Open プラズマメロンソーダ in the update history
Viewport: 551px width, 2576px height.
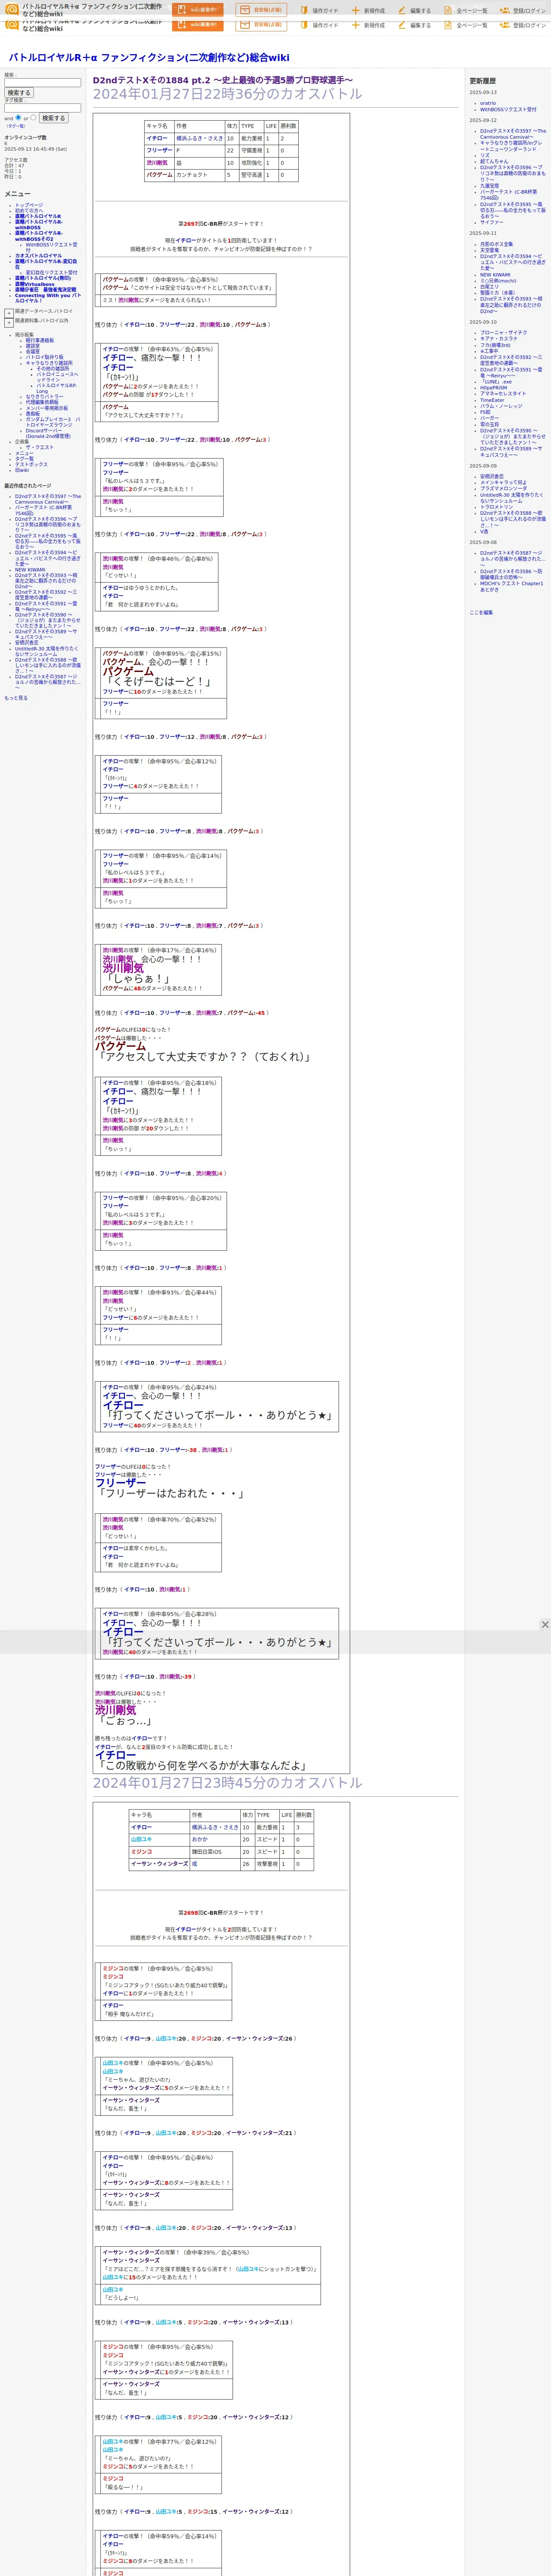[x=503, y=488]
